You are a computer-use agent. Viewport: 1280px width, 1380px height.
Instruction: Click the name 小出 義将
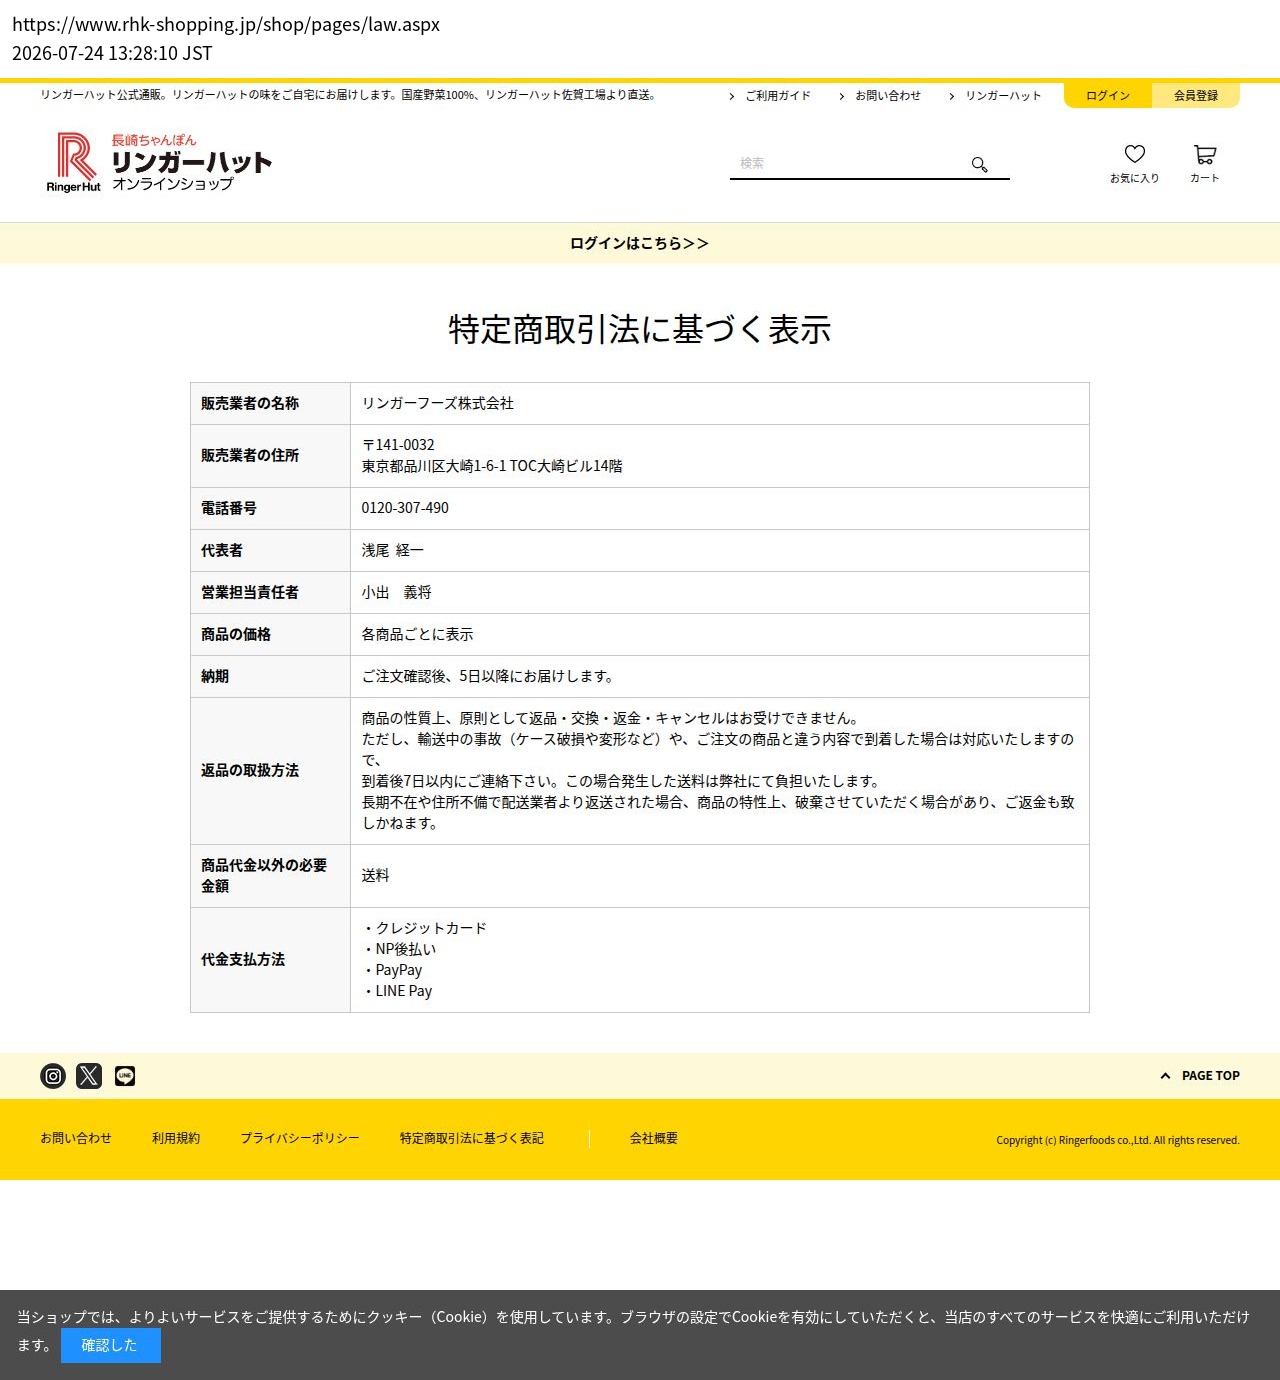[397, 592]
